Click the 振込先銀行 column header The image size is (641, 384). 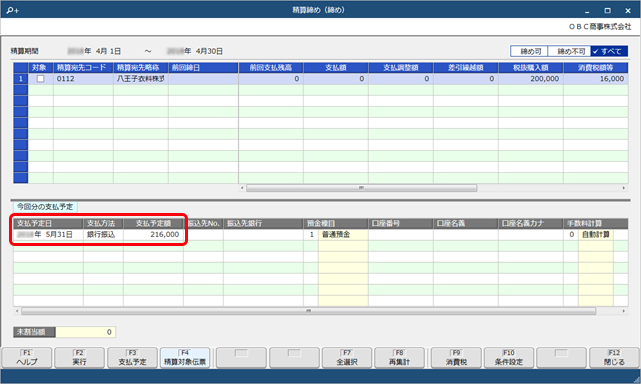point(263,224)
